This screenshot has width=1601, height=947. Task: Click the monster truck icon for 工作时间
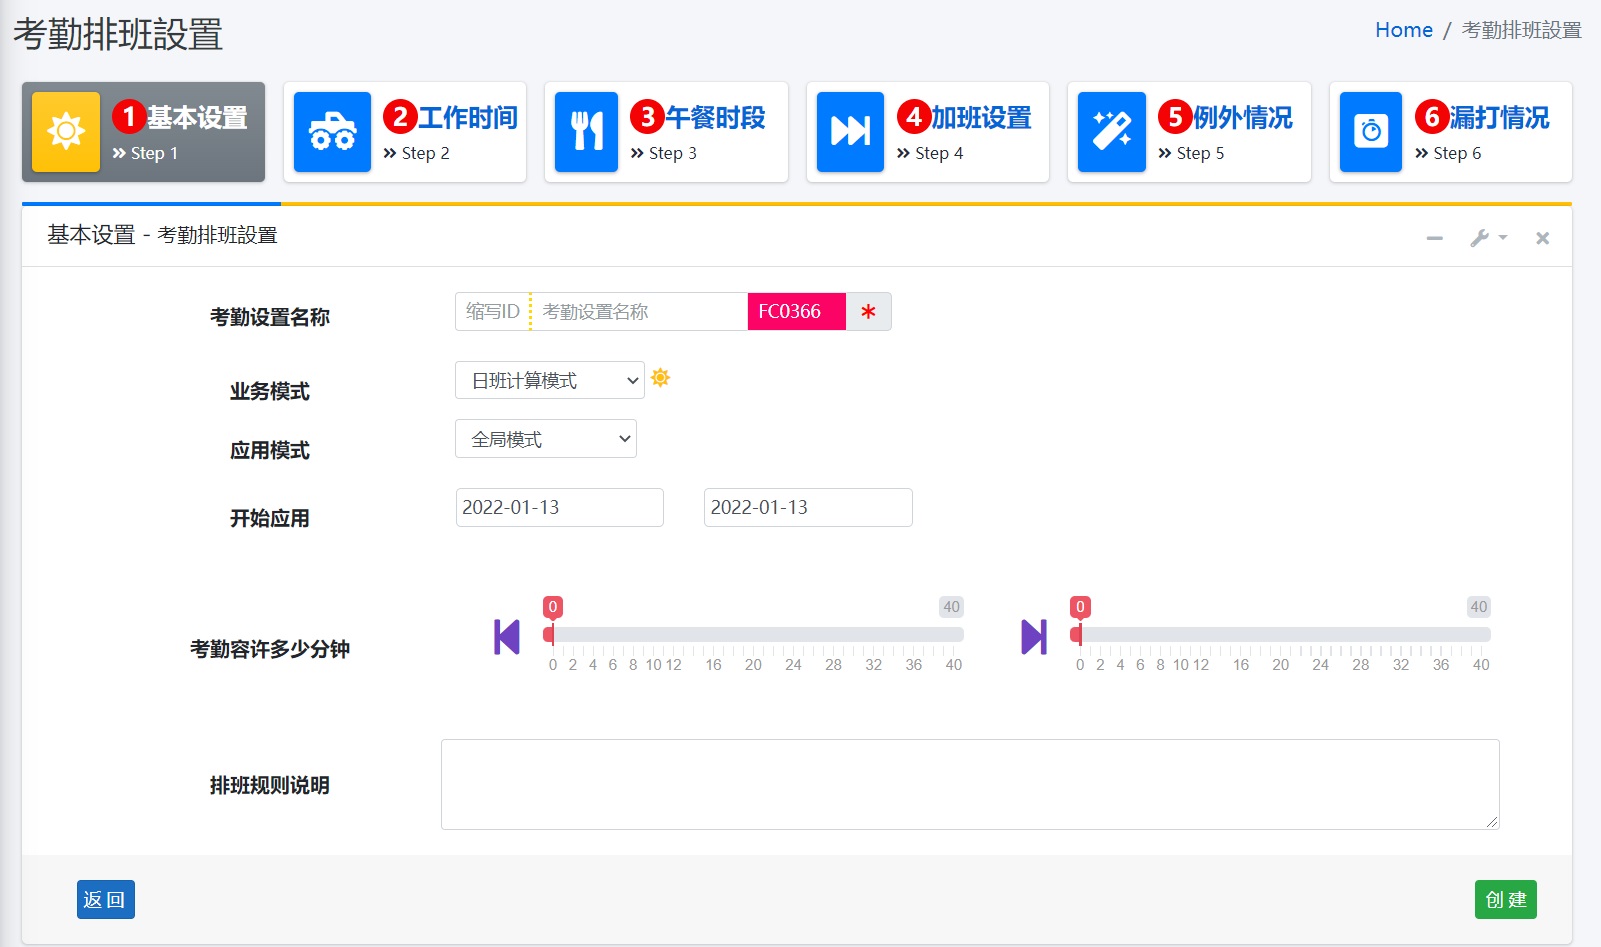click(332, 132)
